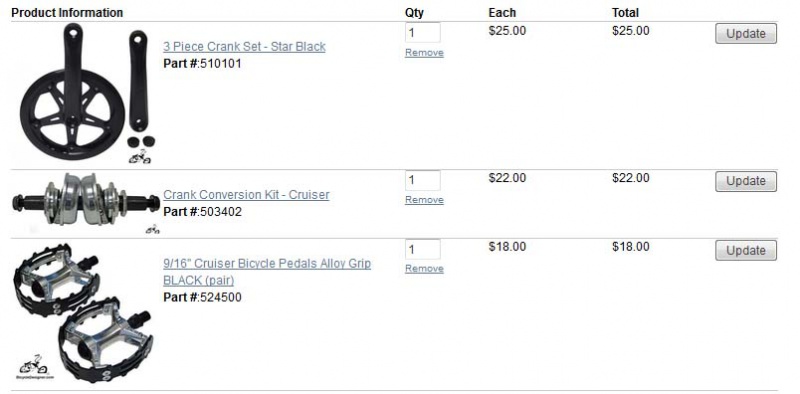
Task: Select the Total column header
Action: [x=626, y=13]
